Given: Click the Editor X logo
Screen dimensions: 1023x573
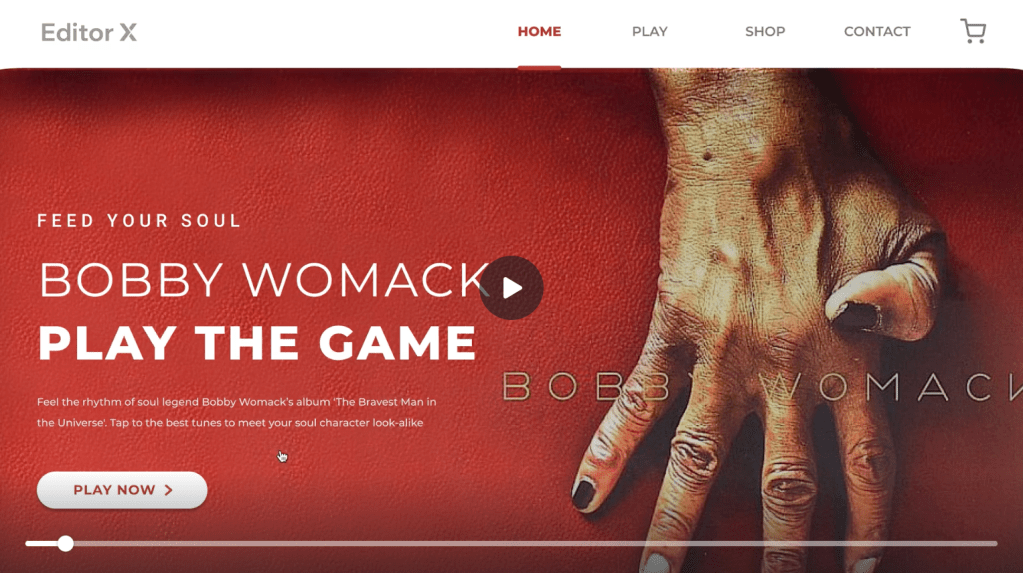Looking at the screenshot, I should pos(89,32).
